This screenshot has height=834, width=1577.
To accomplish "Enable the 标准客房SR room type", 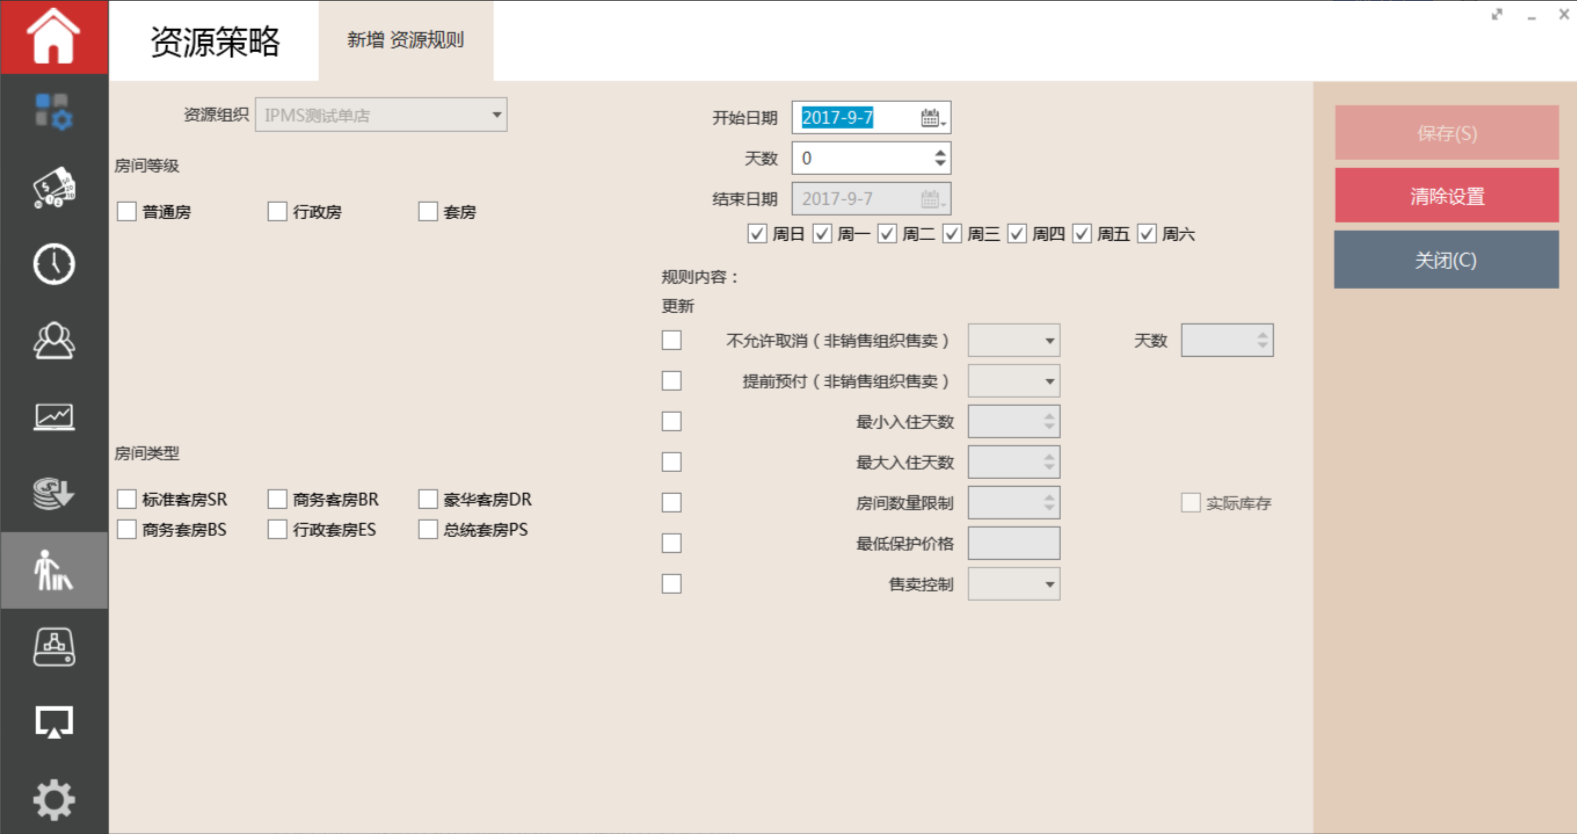I will pos(127,499).
